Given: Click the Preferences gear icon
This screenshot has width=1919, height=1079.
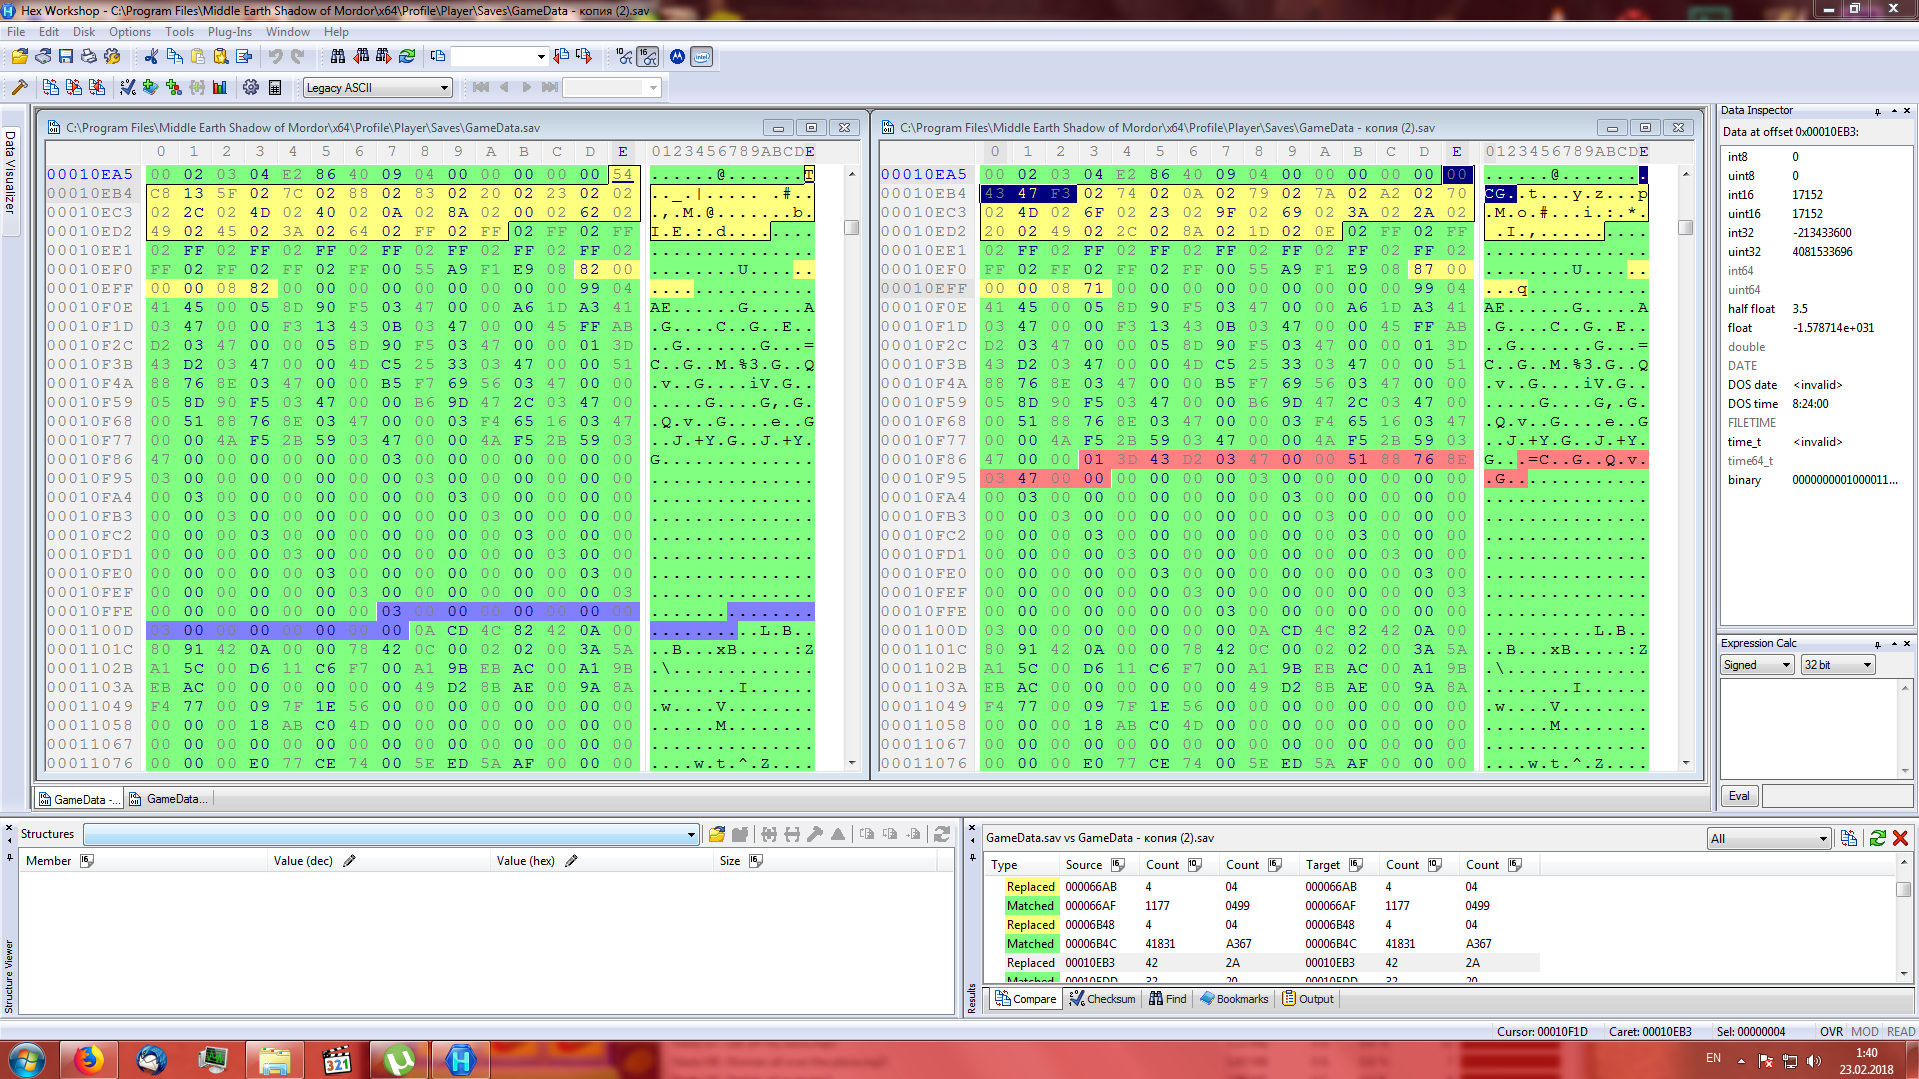Looking at the screenshot, I should pyautogui.click(x=251, y=88).
